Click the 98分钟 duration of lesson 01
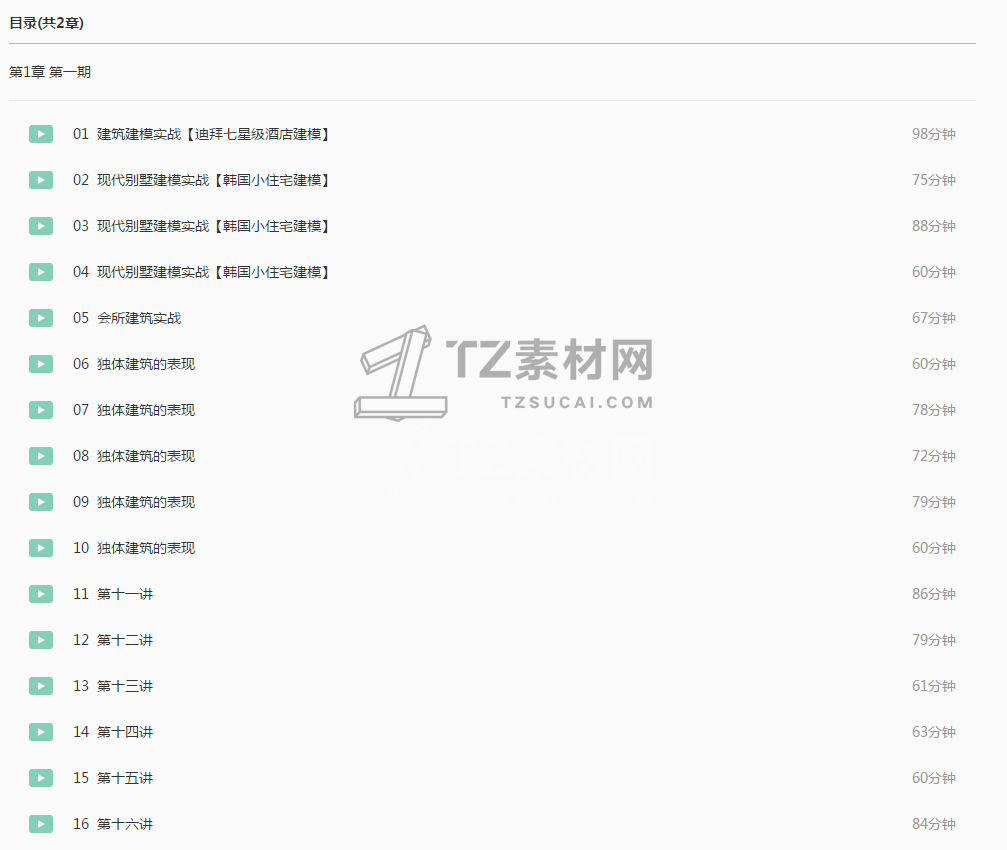The width and height of the screenshot is (1007, 850). (x=934, y=134)
